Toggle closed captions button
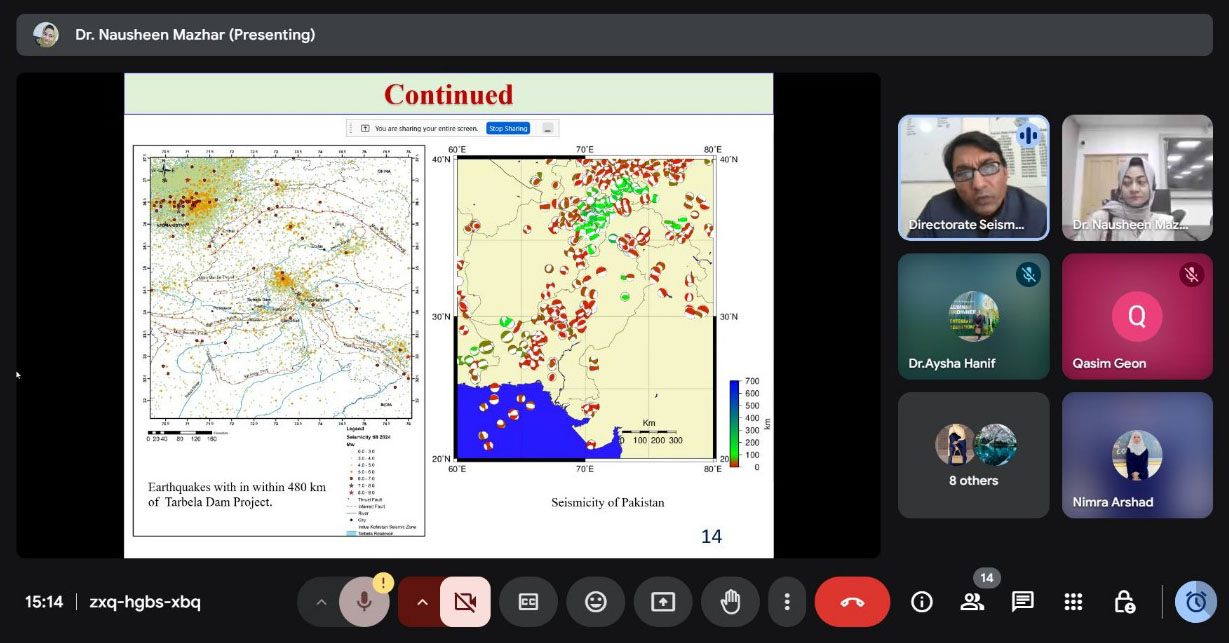1229x643 pixels. 528,602
